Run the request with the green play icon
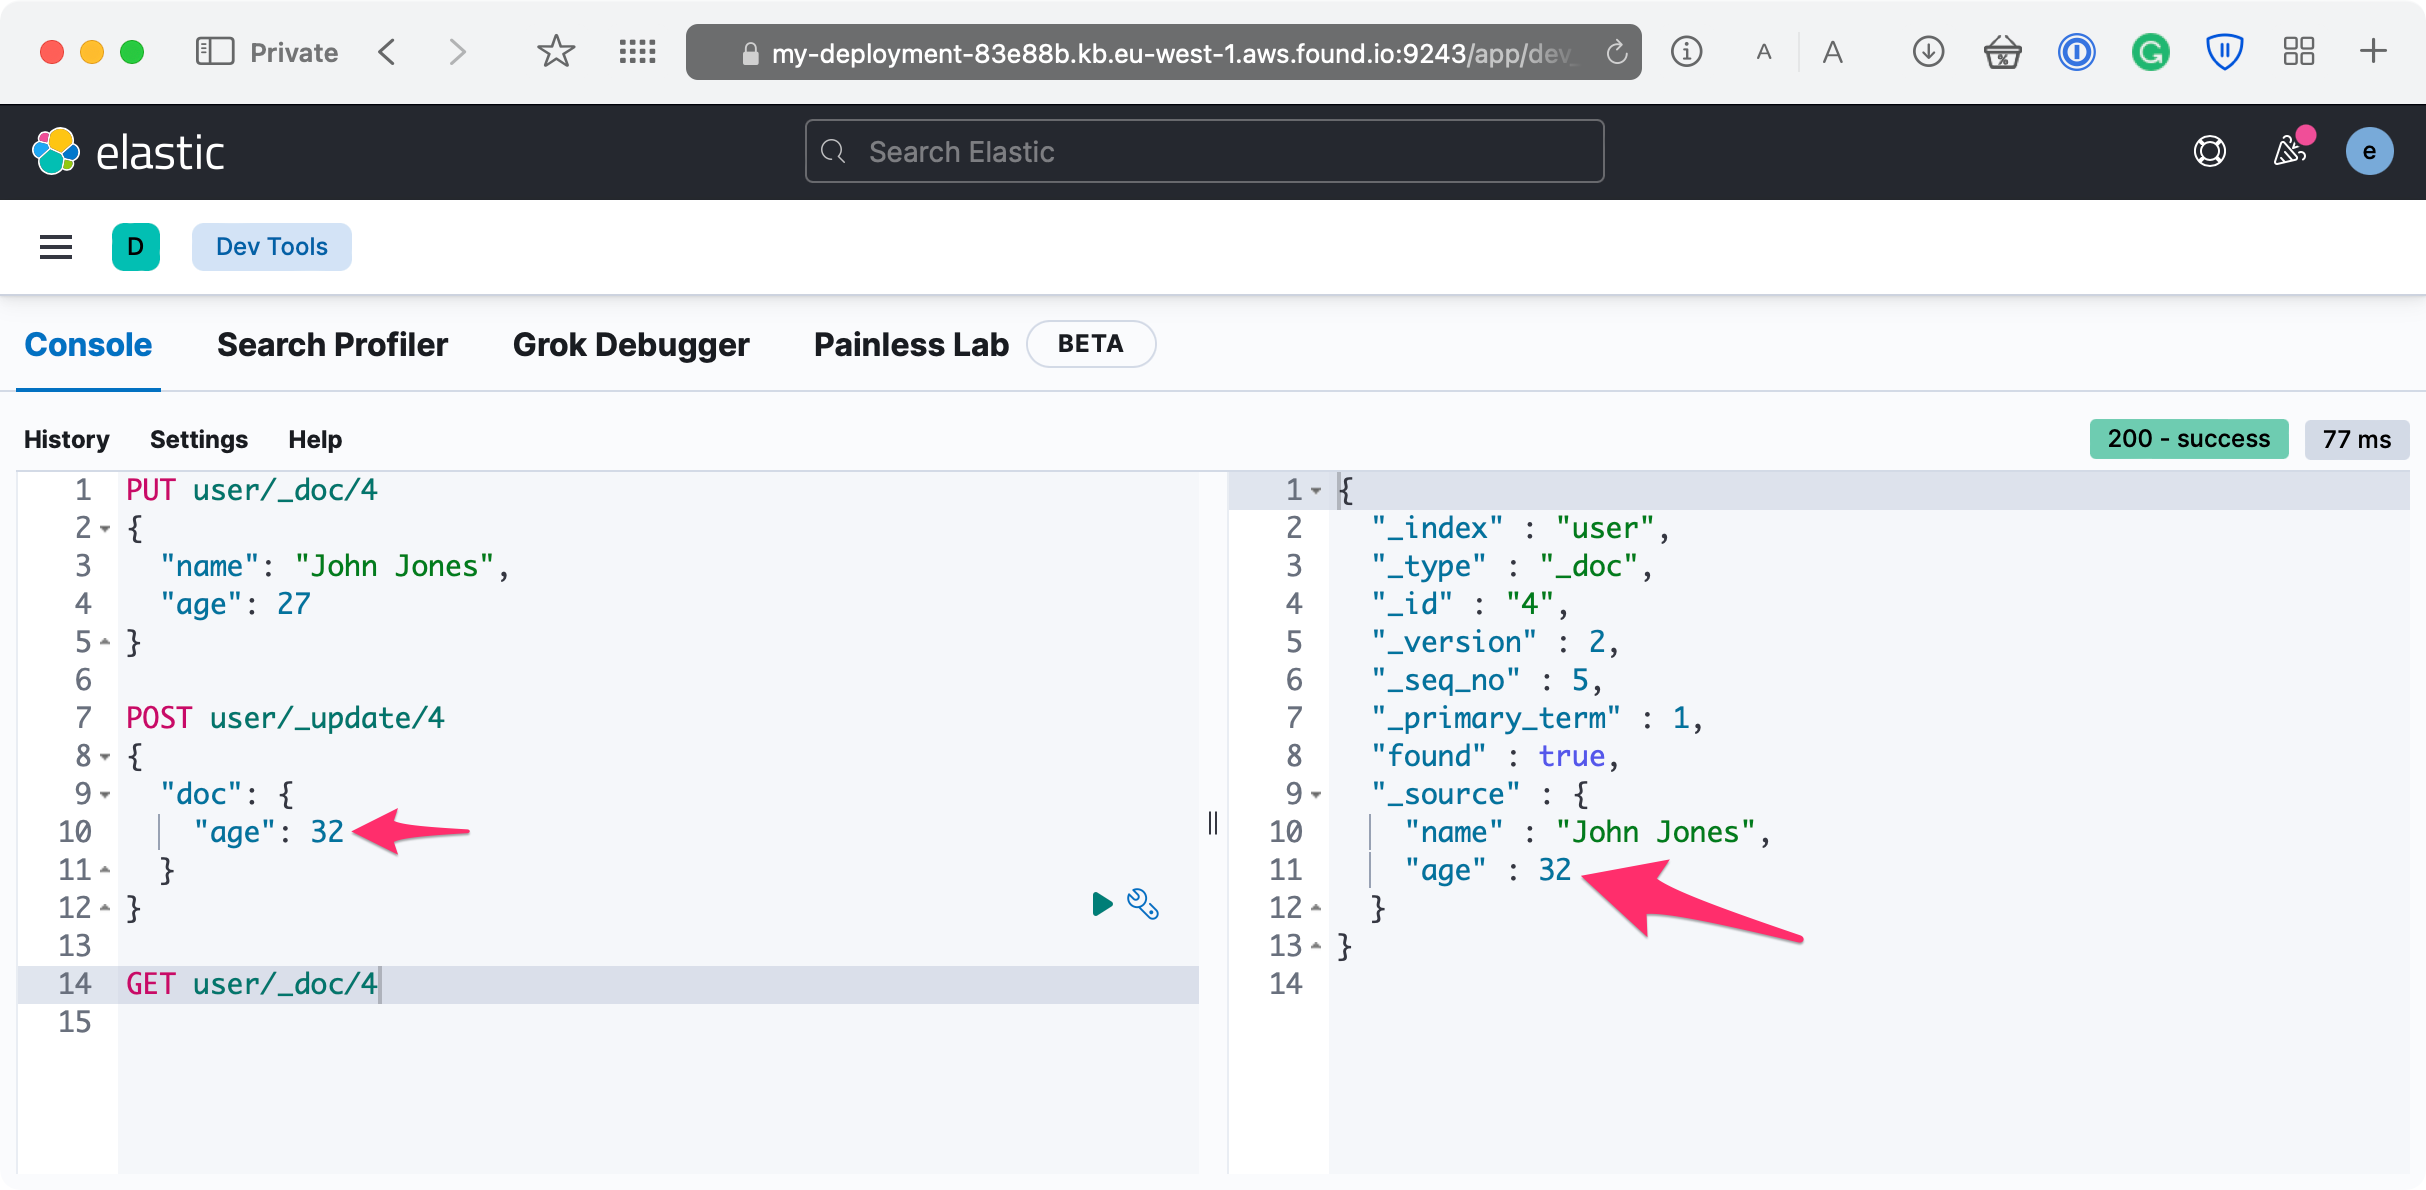This screenshot has width=2426, height=1190. click(x=1102, y=904)
